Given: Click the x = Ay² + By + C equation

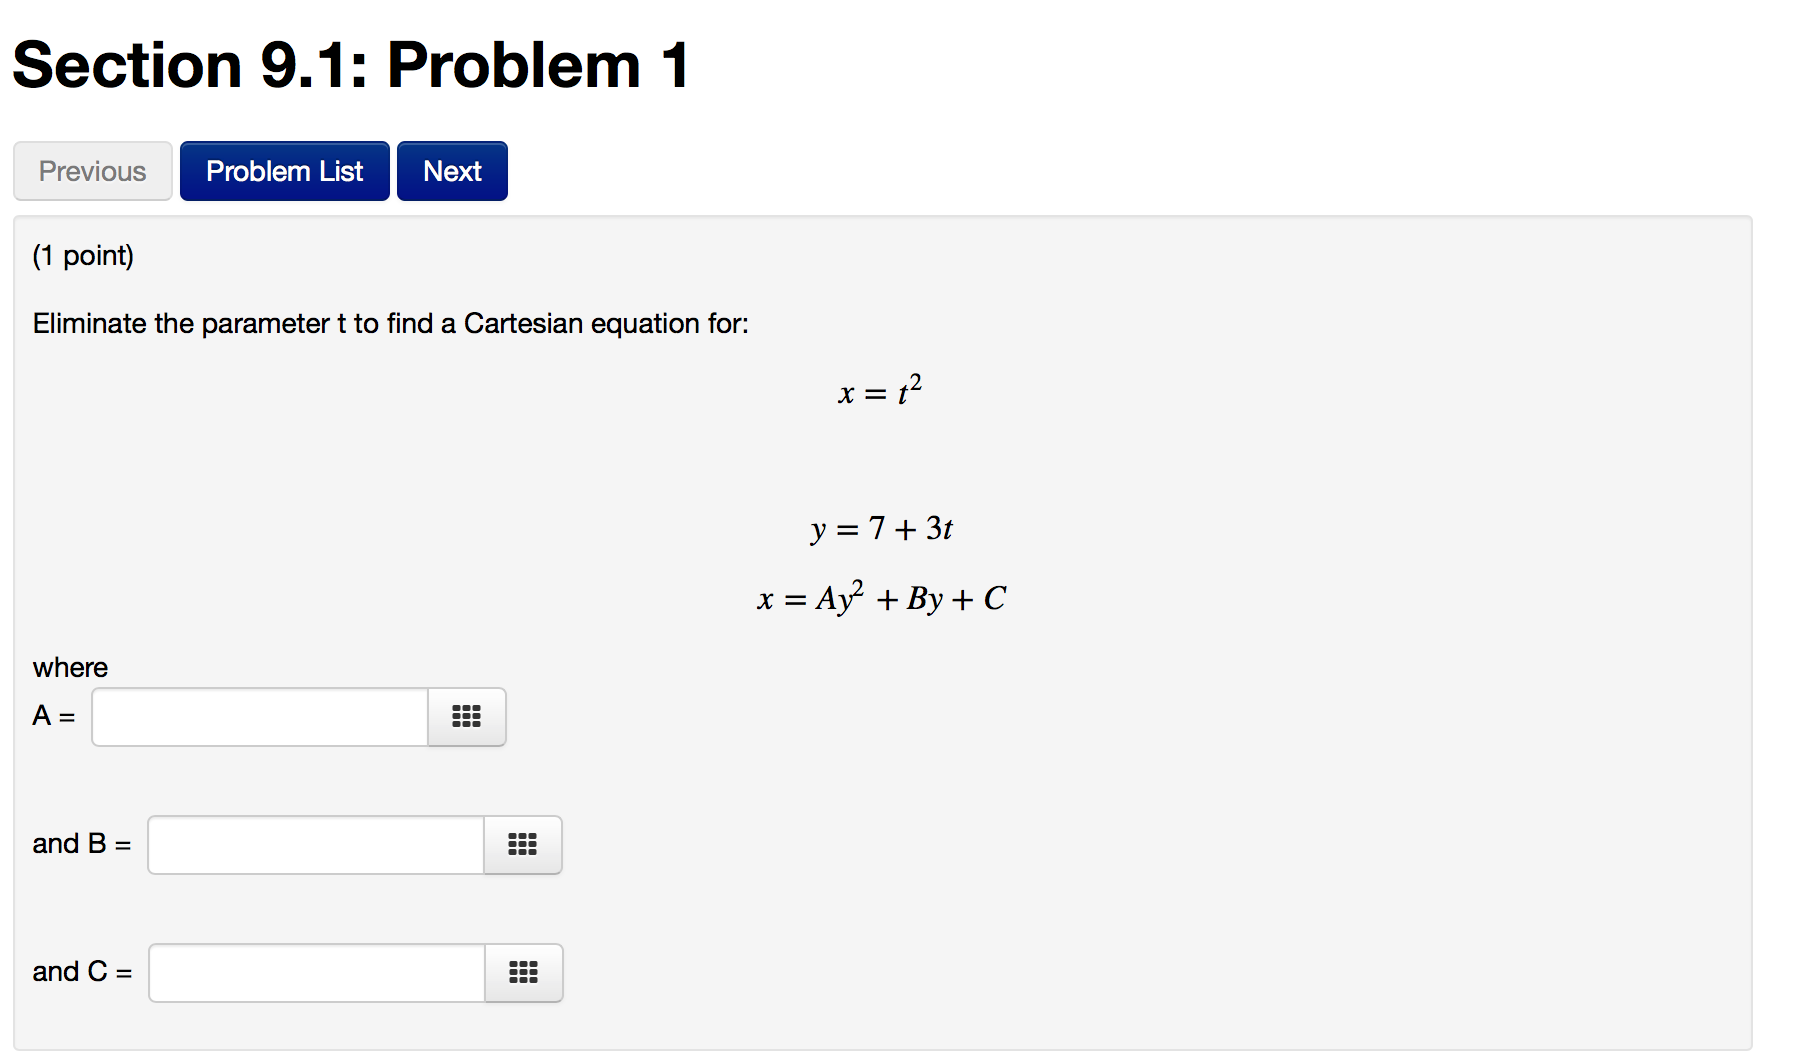Looking at the screenshot, I should click(882, 597).
